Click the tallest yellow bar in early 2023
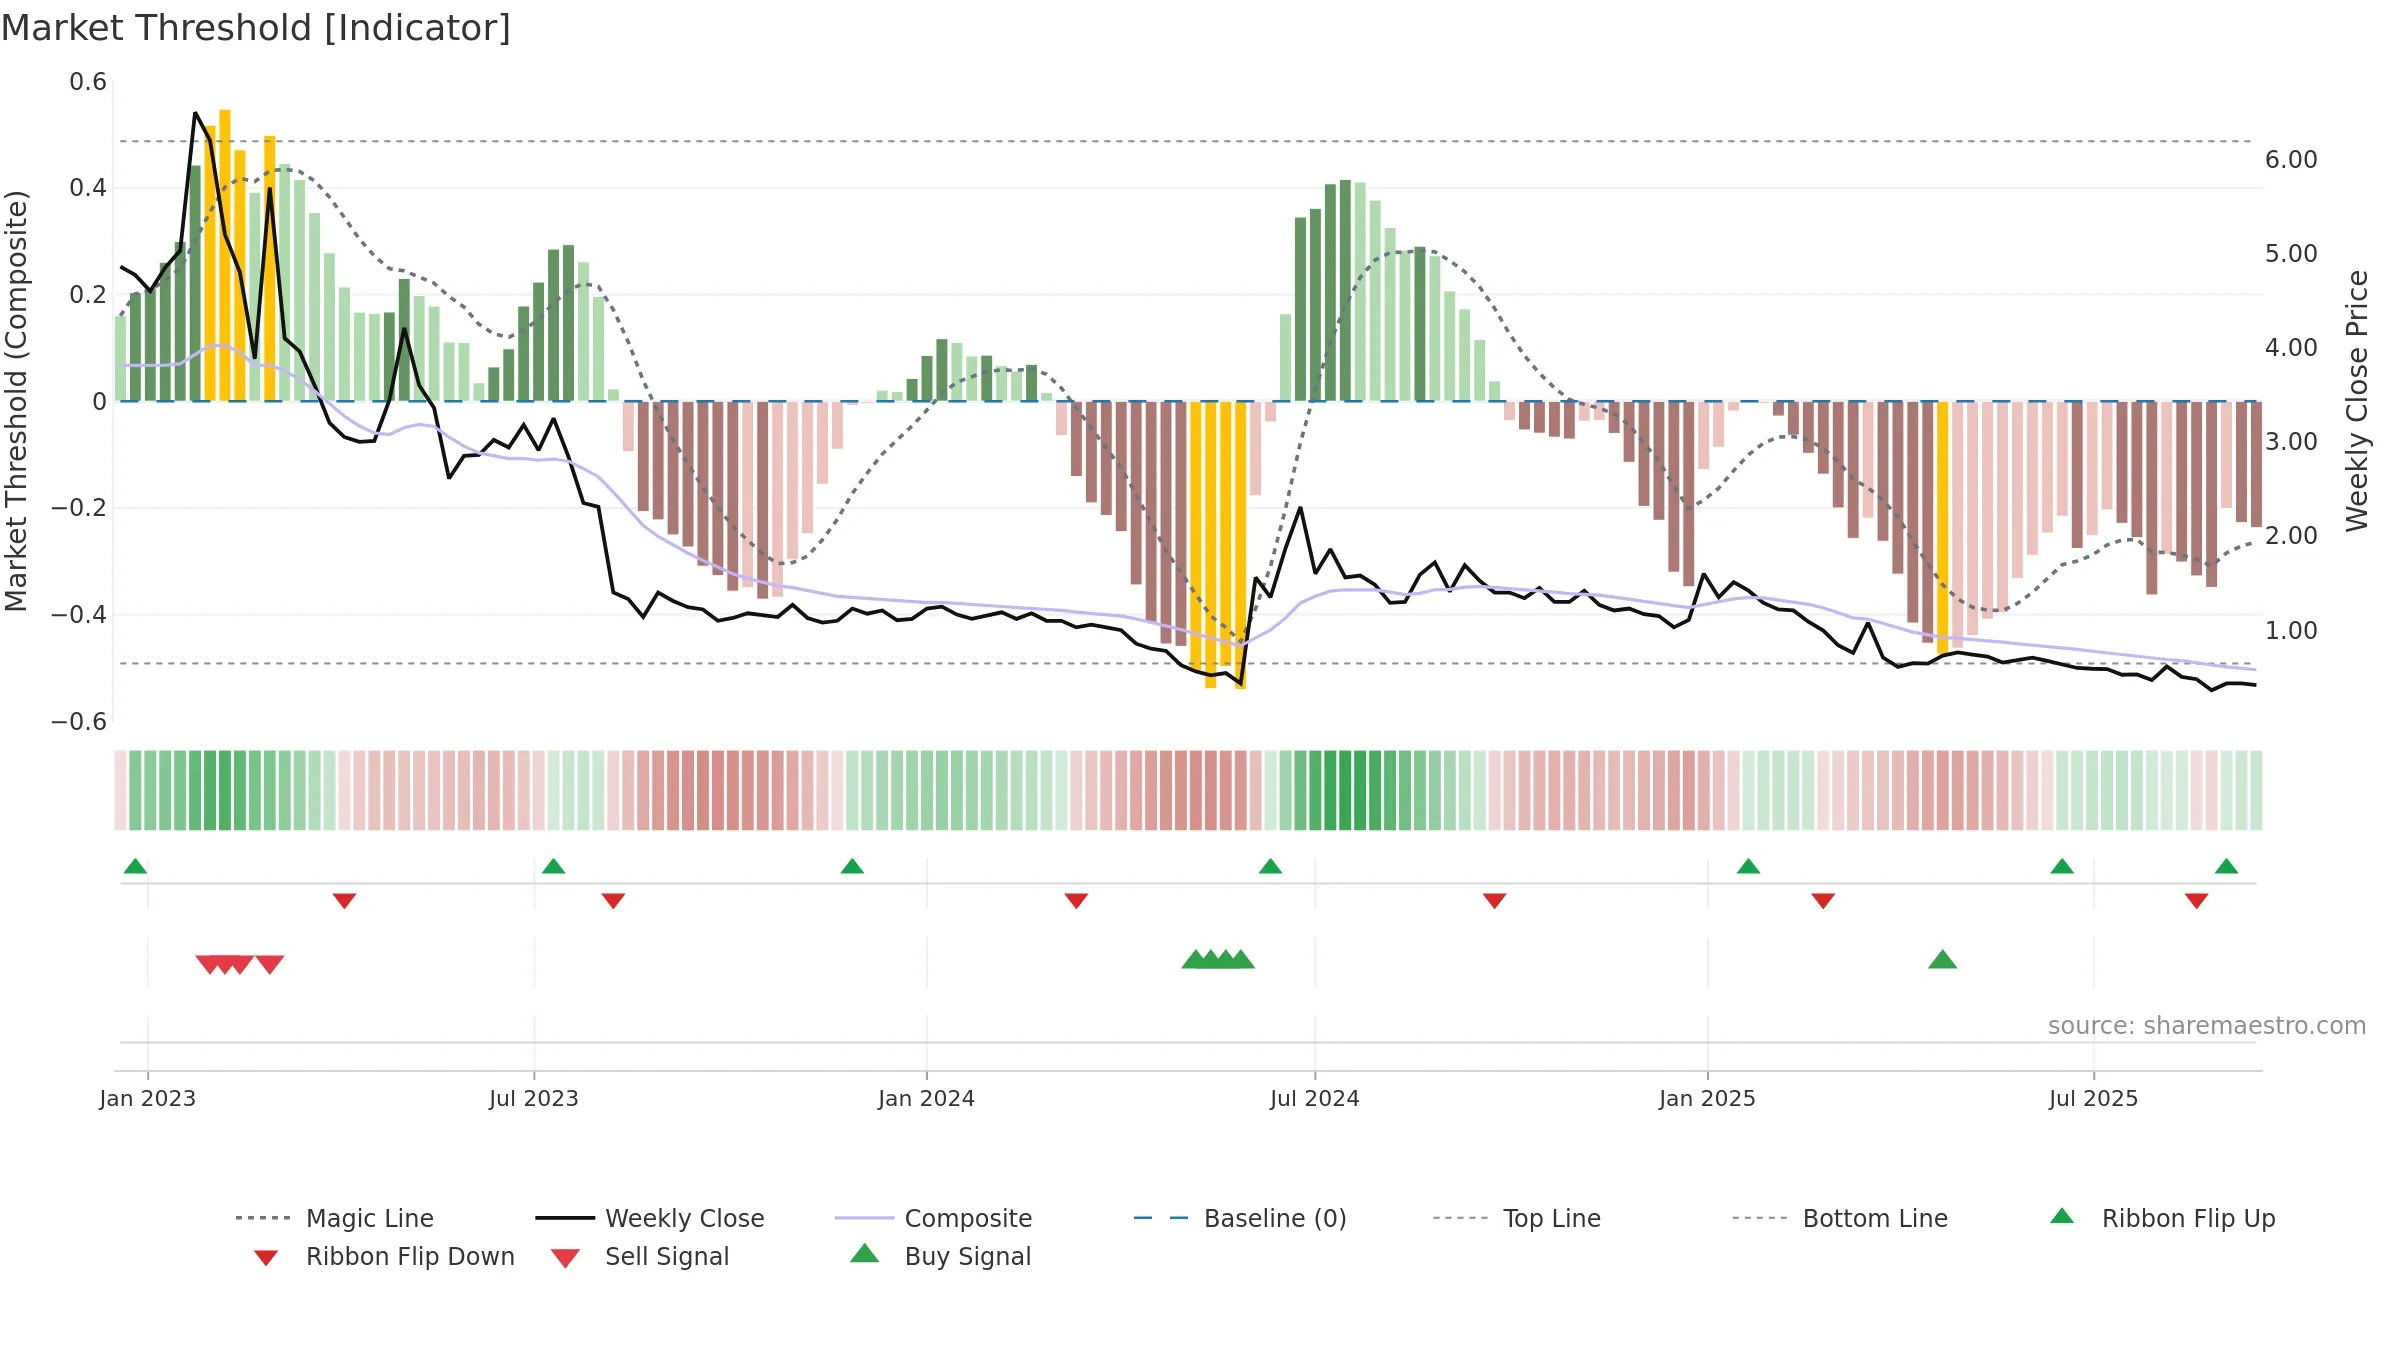 click(x=225, y=255)
